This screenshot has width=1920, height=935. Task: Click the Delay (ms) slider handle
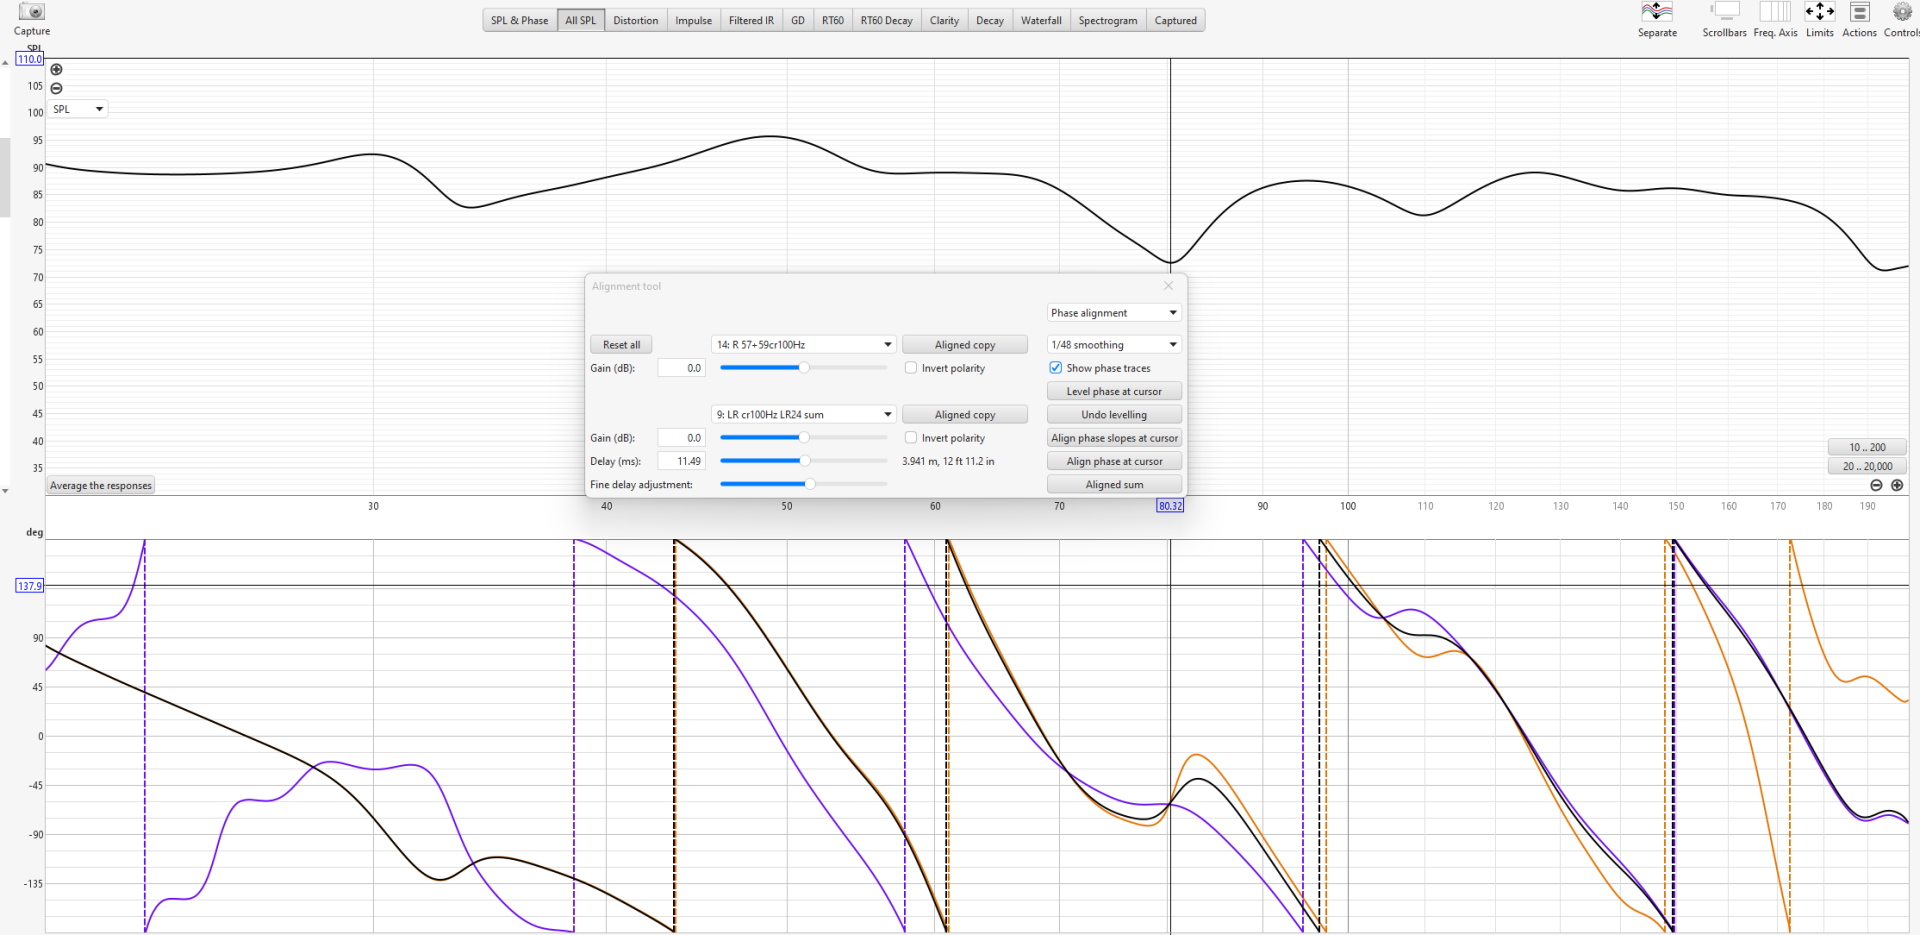click(x=804, y=461)
